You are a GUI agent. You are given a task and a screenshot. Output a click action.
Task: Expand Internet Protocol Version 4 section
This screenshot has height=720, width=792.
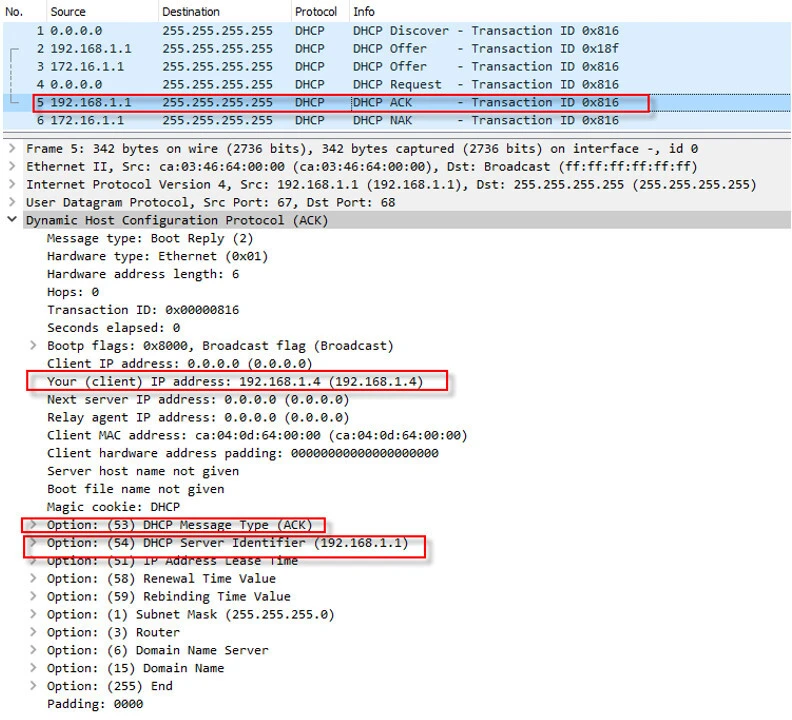pos(11,184)
